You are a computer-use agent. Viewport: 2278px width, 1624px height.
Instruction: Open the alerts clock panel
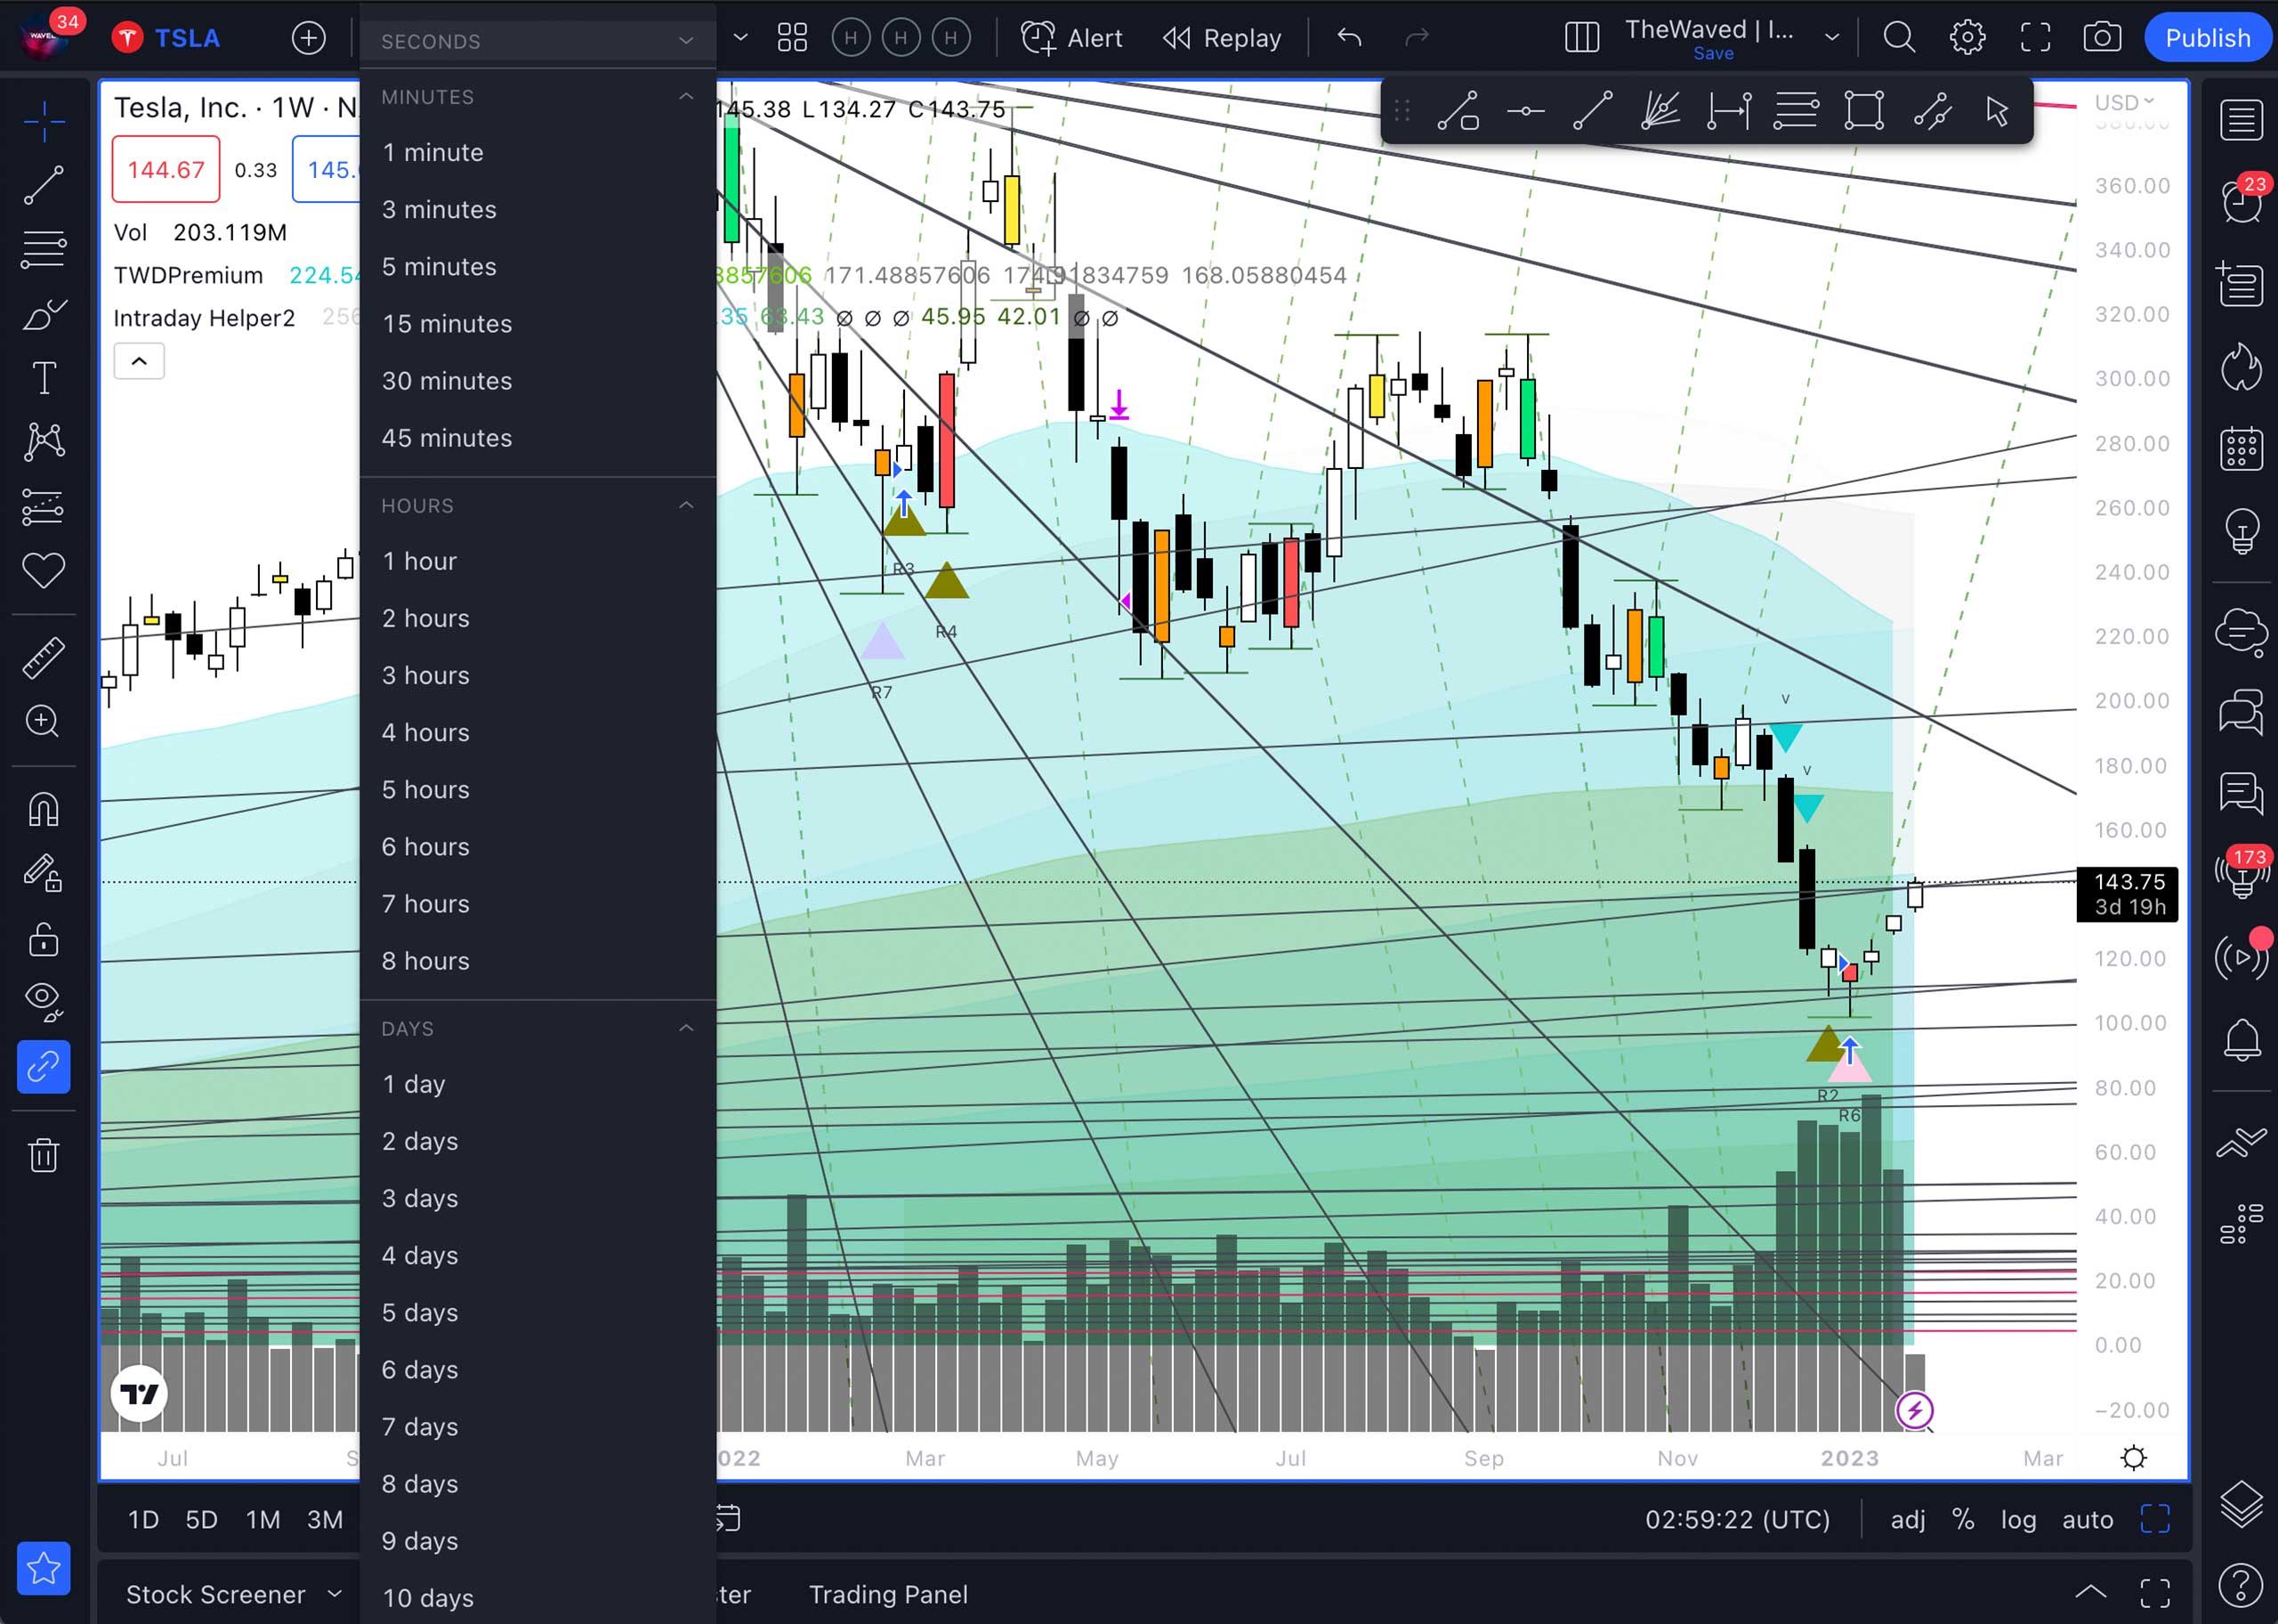coord(2241,201)
